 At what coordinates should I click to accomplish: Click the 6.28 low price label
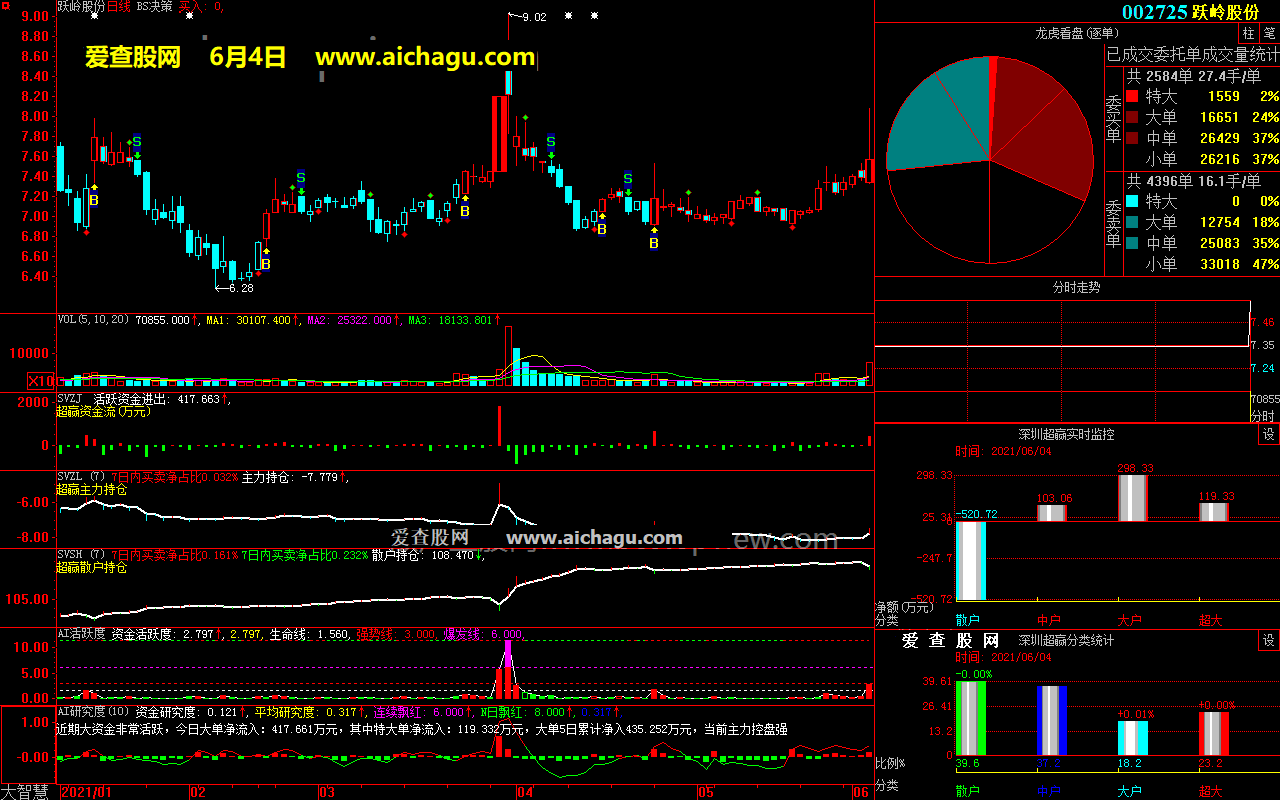pos(241,288)
